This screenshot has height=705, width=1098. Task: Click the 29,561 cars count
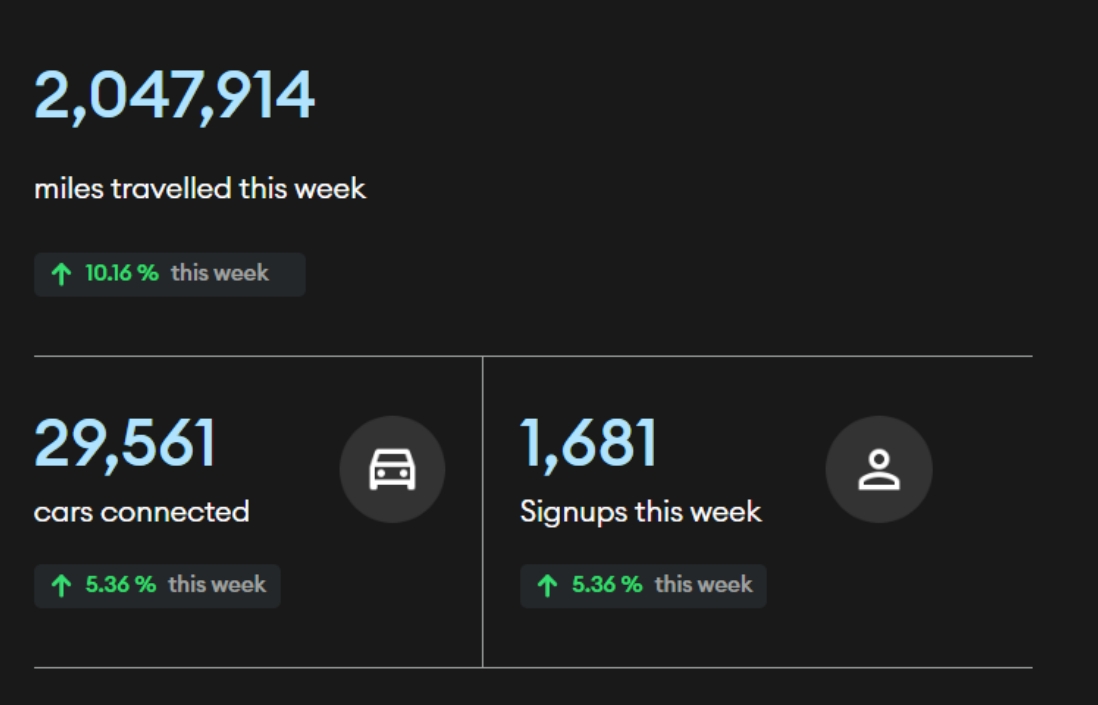click(x=125, y=443)
